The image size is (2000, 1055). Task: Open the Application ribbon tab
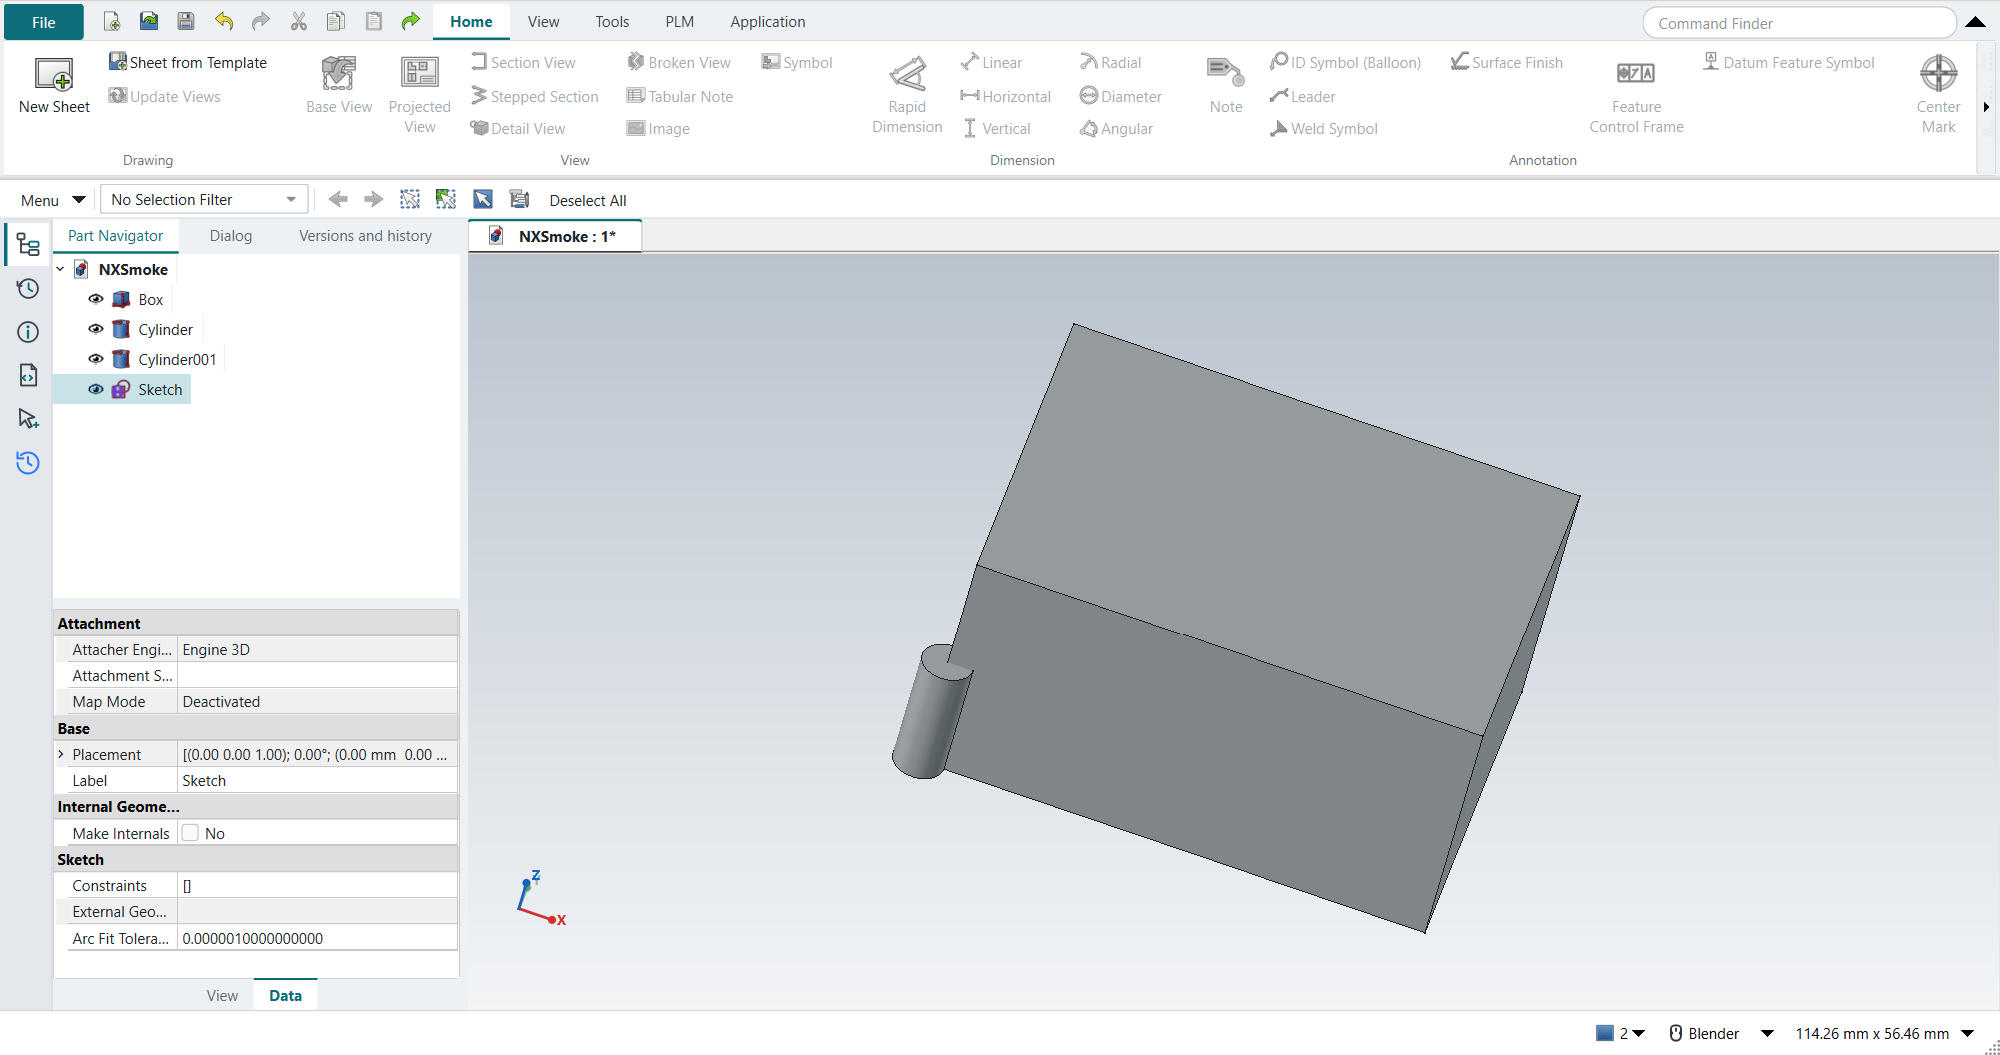point(768,22)
